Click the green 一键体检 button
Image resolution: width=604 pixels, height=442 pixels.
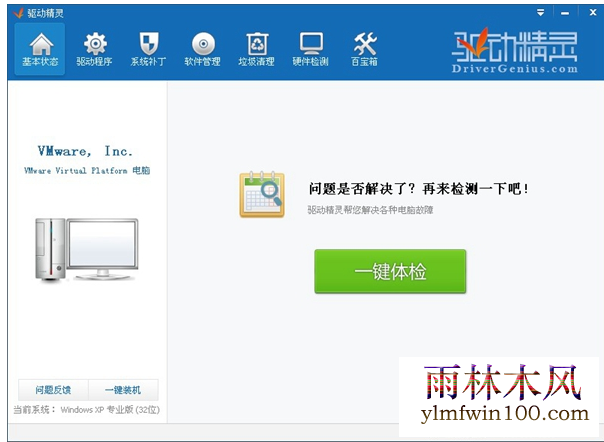click(x=390, y=271)
